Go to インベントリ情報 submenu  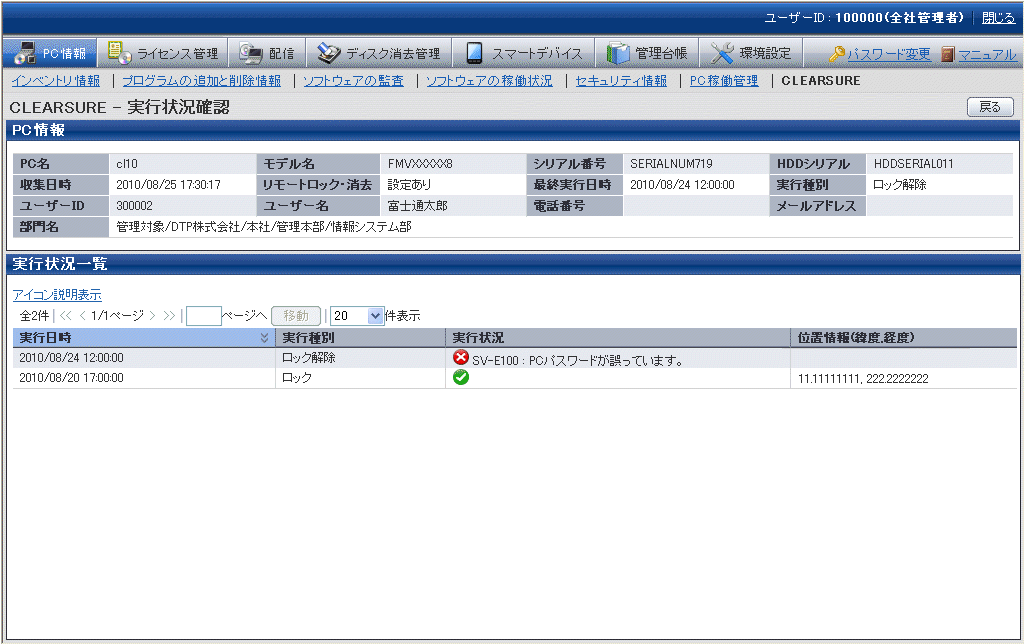tap(56, 81)
